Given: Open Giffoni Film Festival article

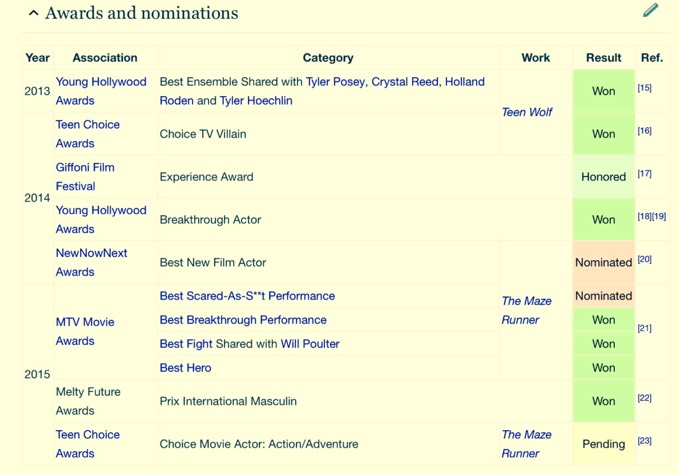Looking at the screenshot, I should coord(85,176).
